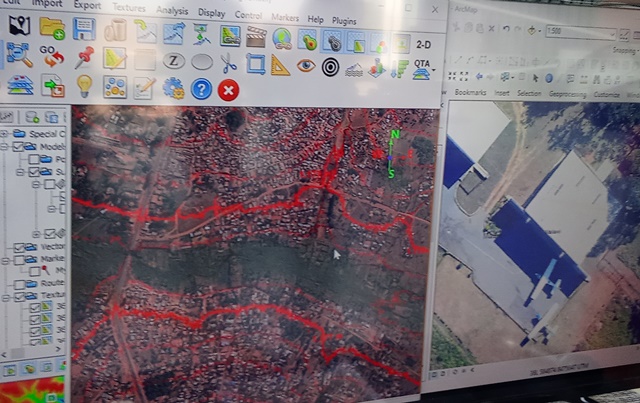Open Bookmarks menu in ArcMap
640x403 pixels.
471,92
